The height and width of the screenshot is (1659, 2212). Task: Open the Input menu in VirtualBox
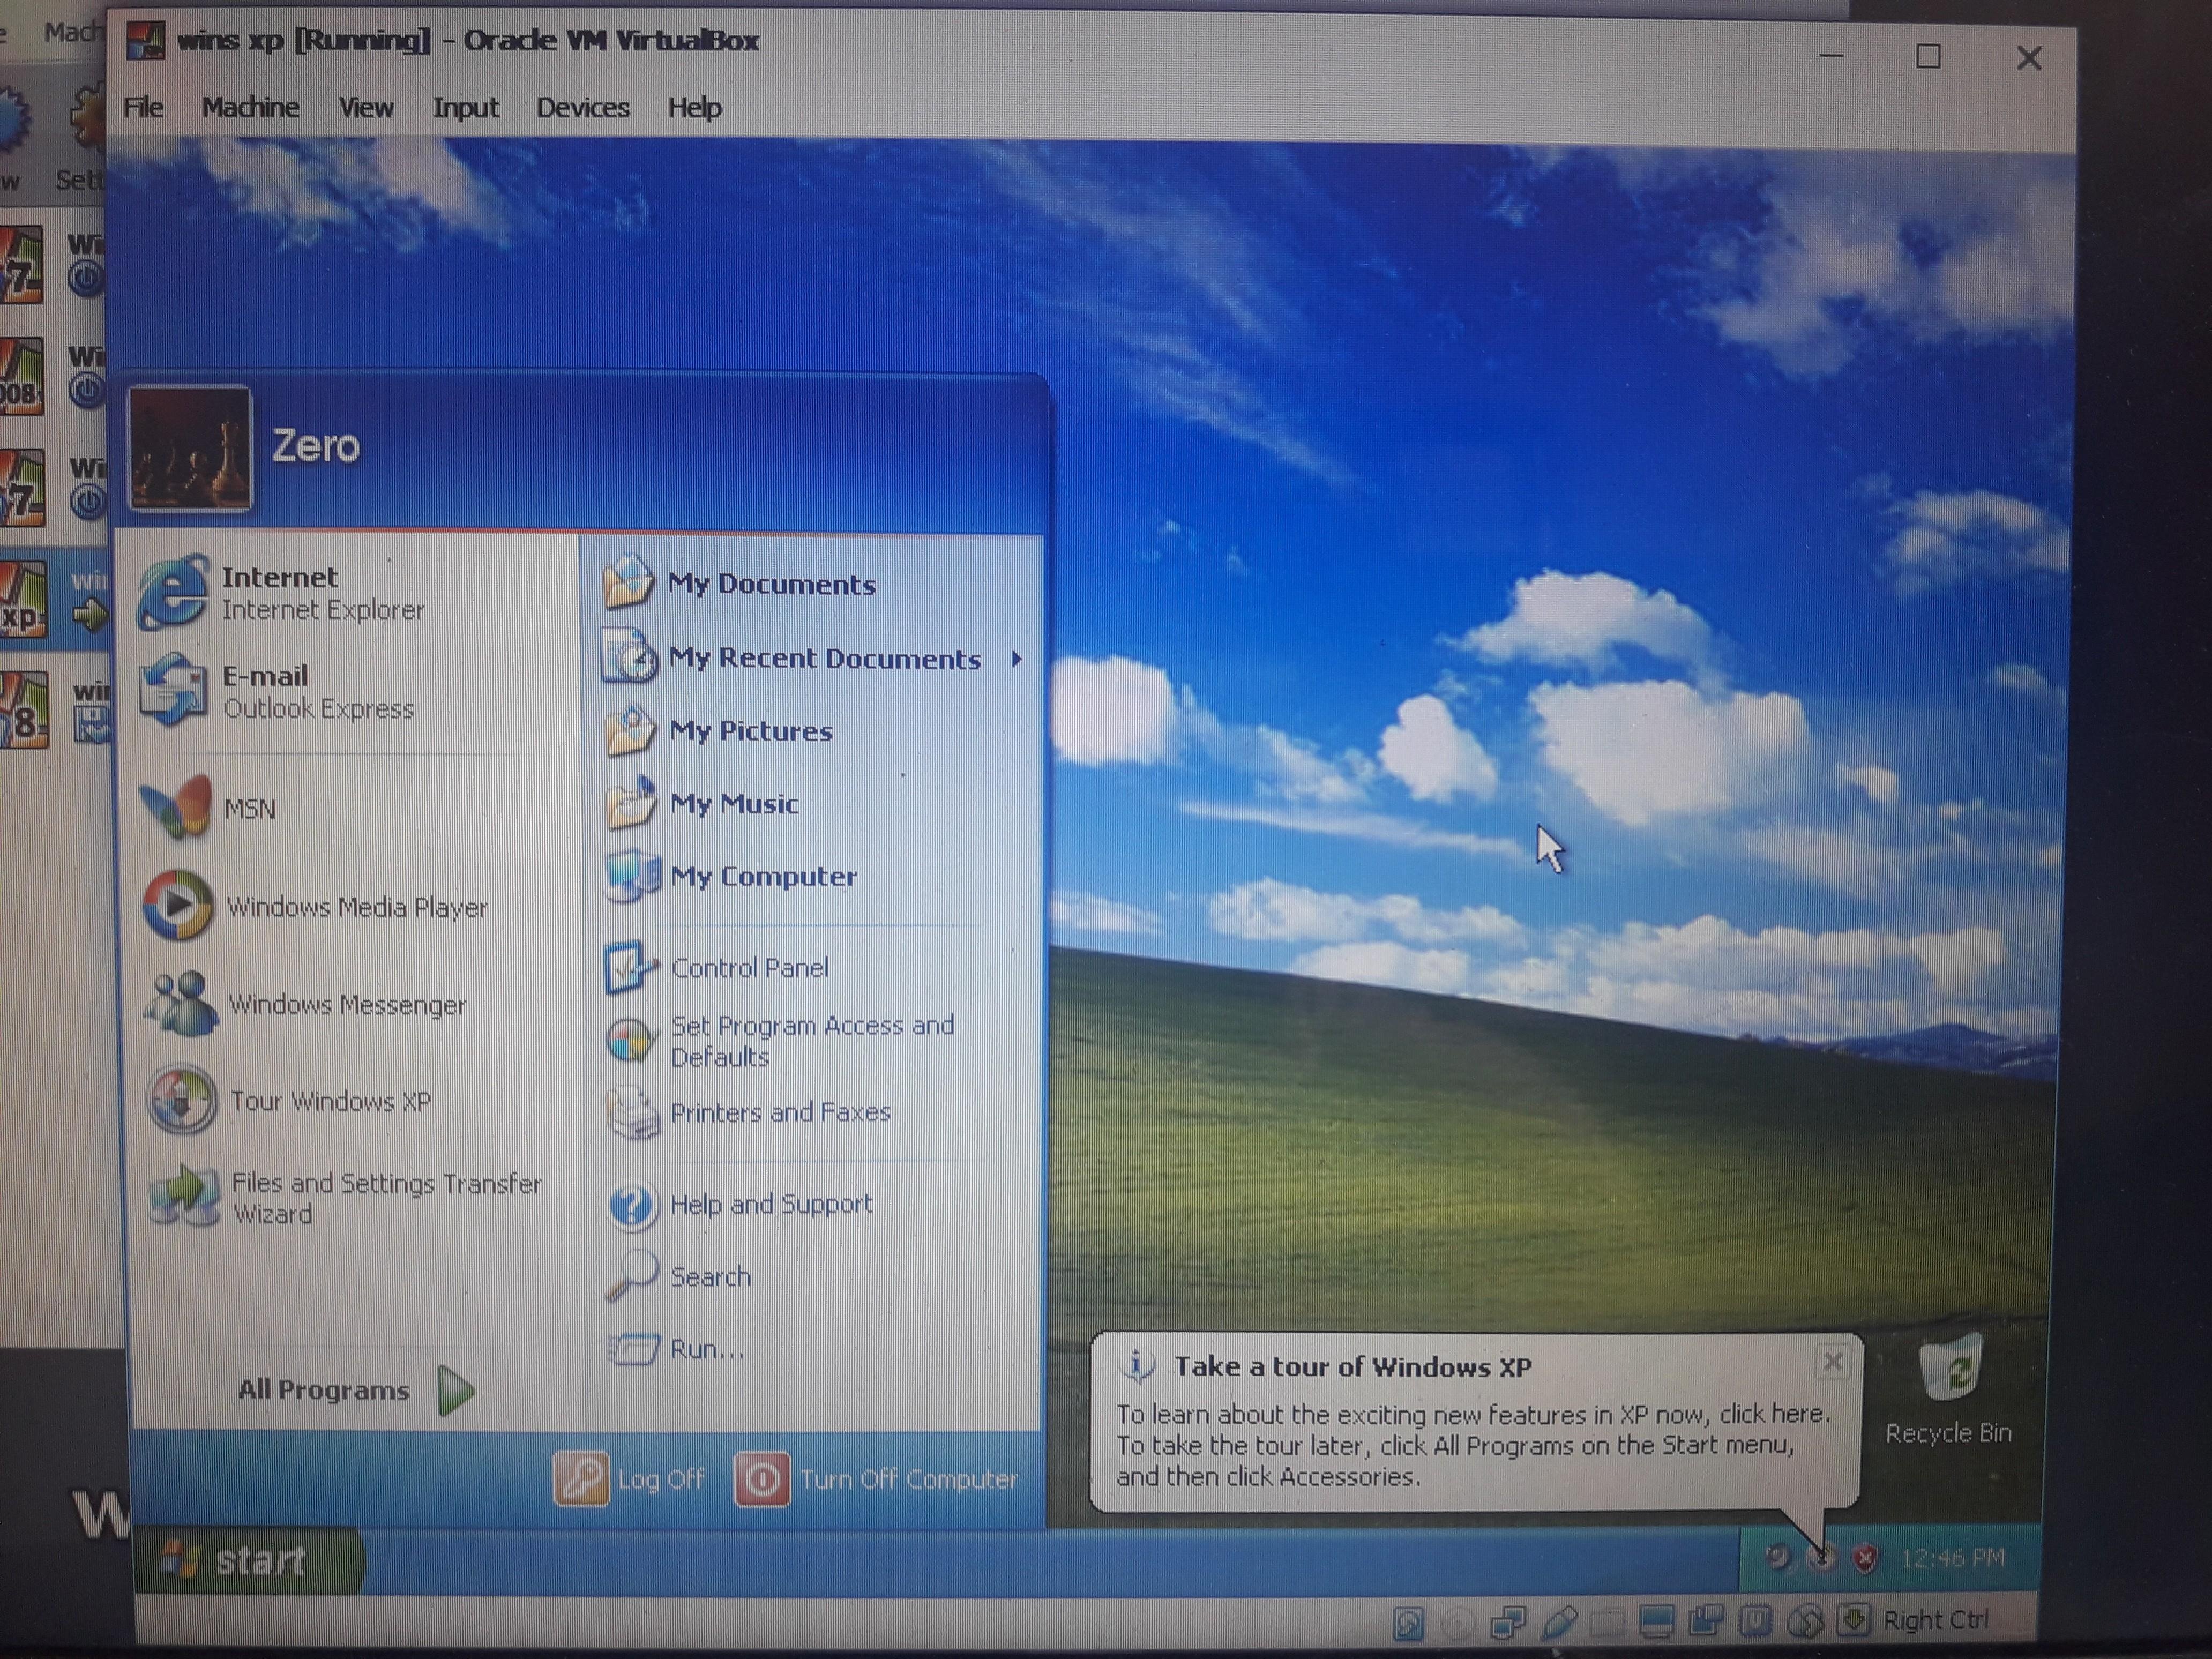[x=465, y=107]
